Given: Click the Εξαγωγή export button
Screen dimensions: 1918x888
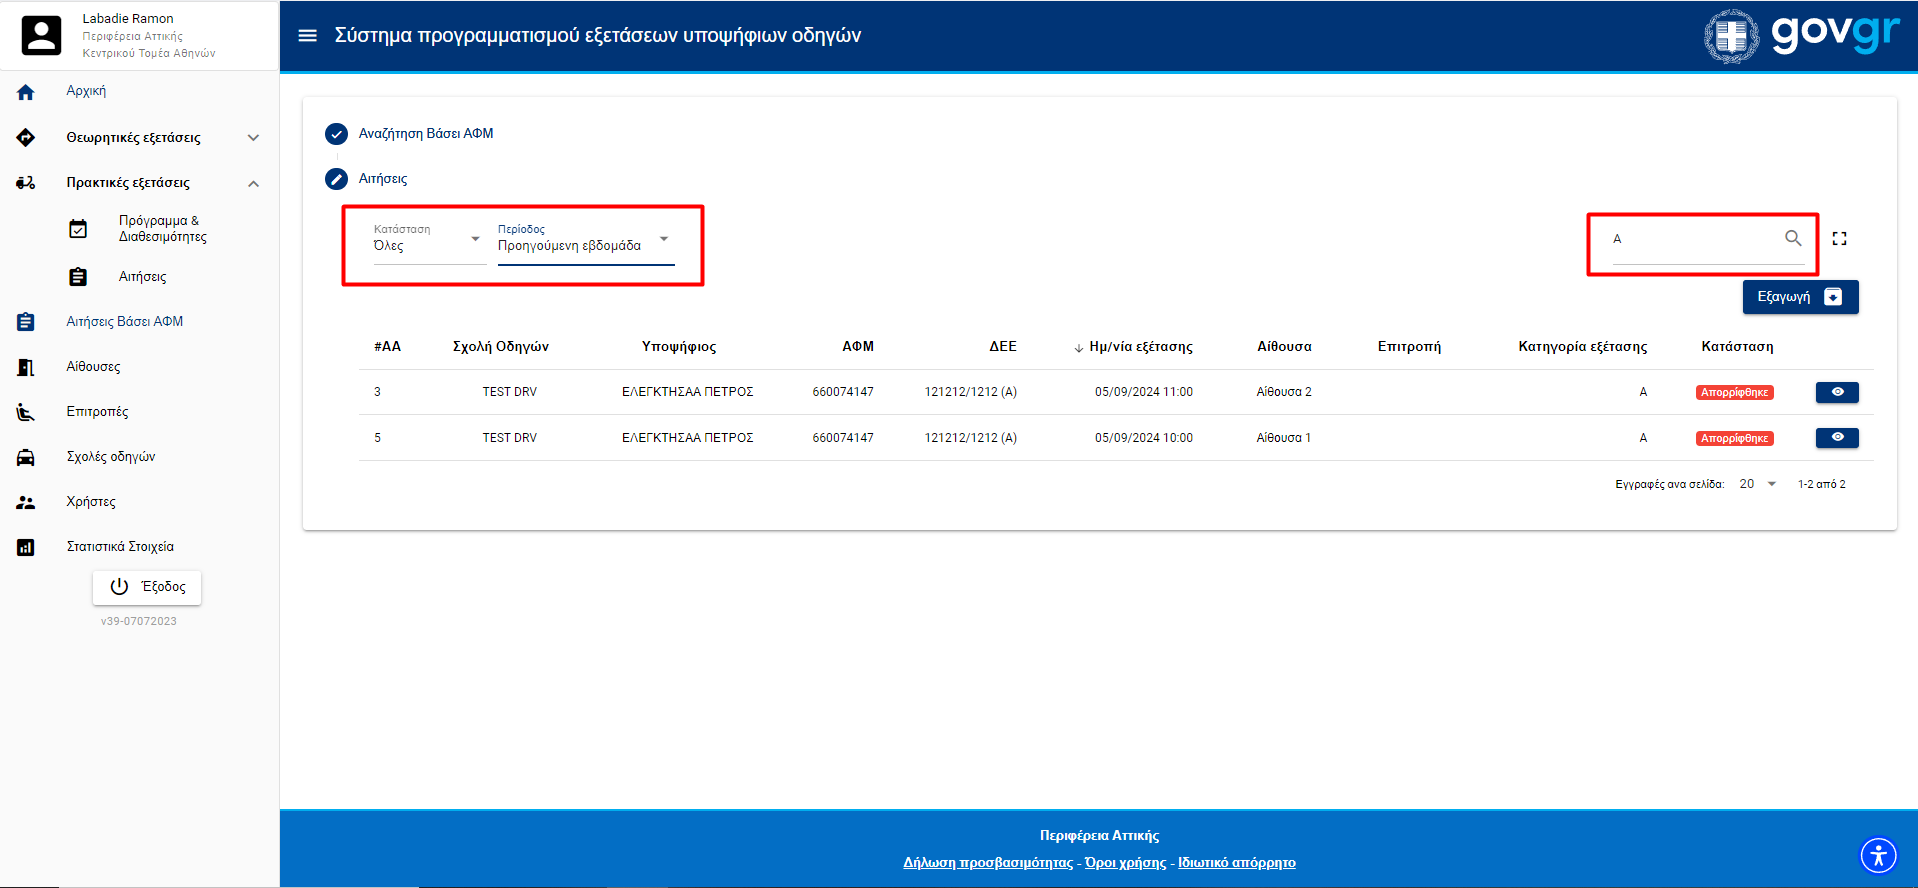Looking at the screenshot, I should (x=1799, y=297).
